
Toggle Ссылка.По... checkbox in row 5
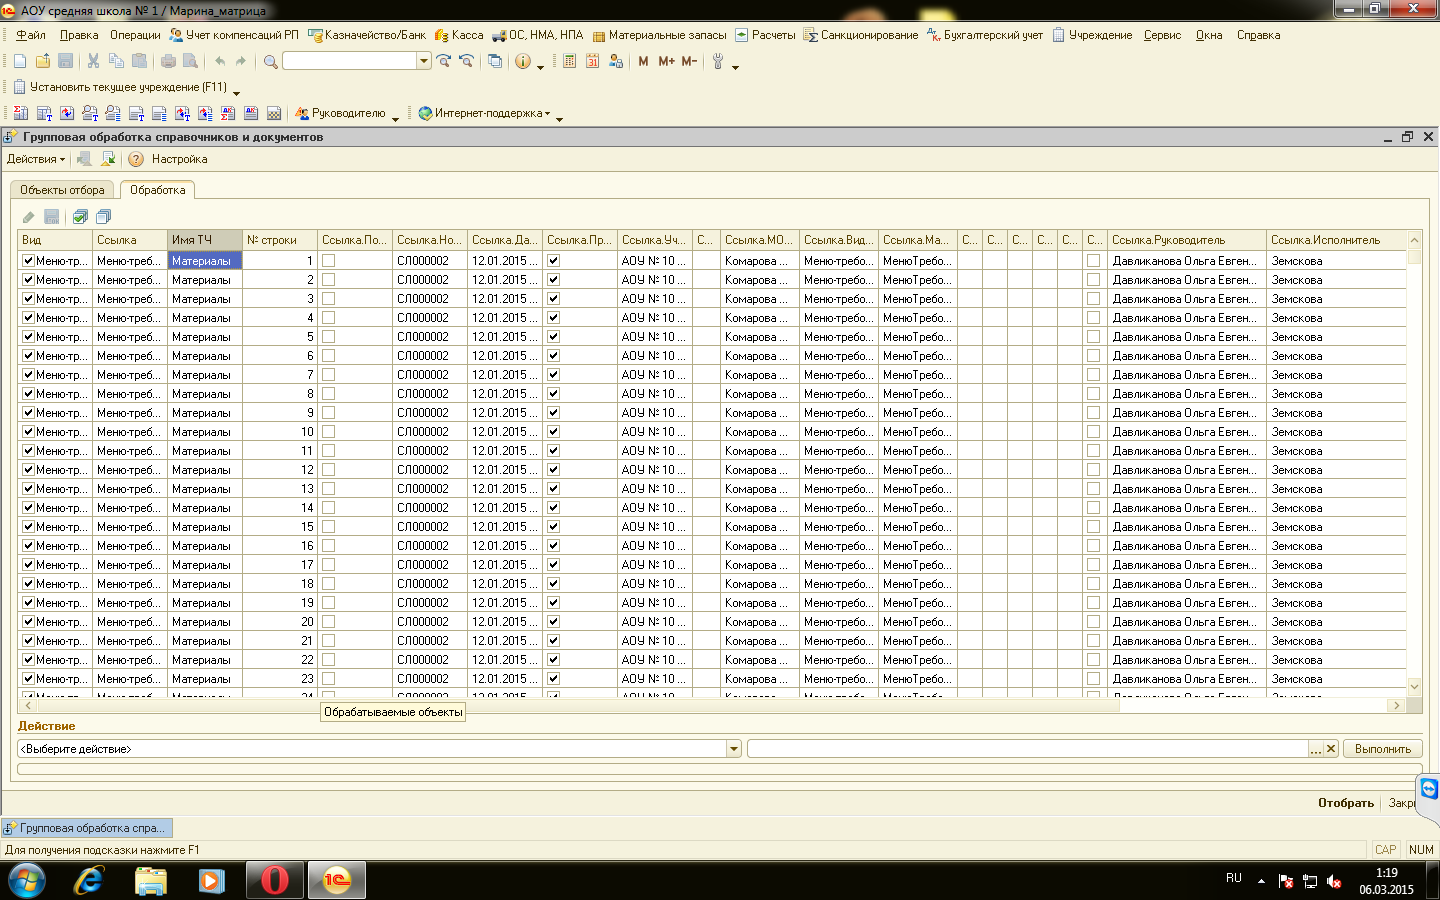pyautogui.click(x=328, y=337)
